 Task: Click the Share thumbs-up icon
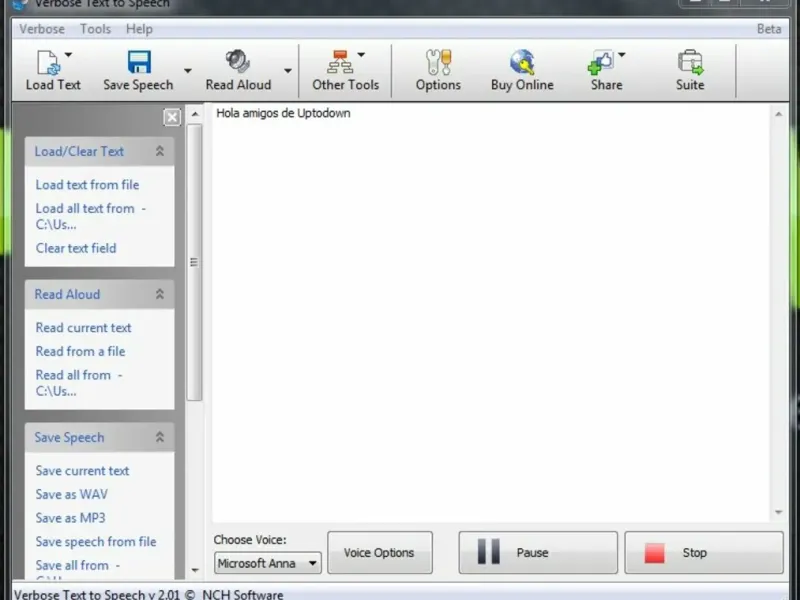[x=601, y=63]
